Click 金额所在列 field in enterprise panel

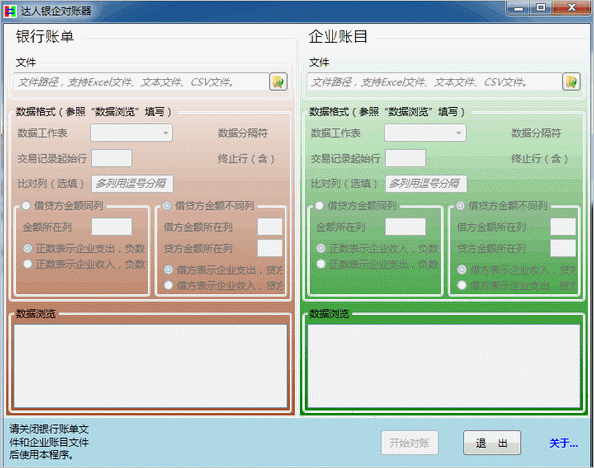click(405, 227)
